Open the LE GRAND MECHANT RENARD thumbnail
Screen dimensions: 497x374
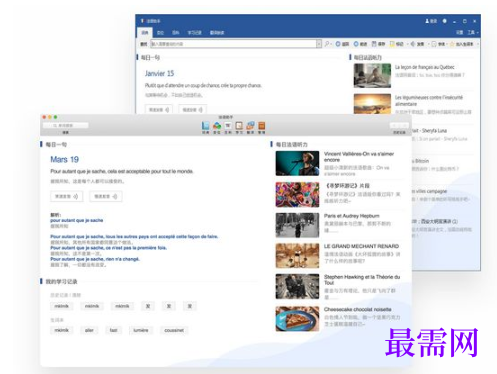[x=297, y=256]
